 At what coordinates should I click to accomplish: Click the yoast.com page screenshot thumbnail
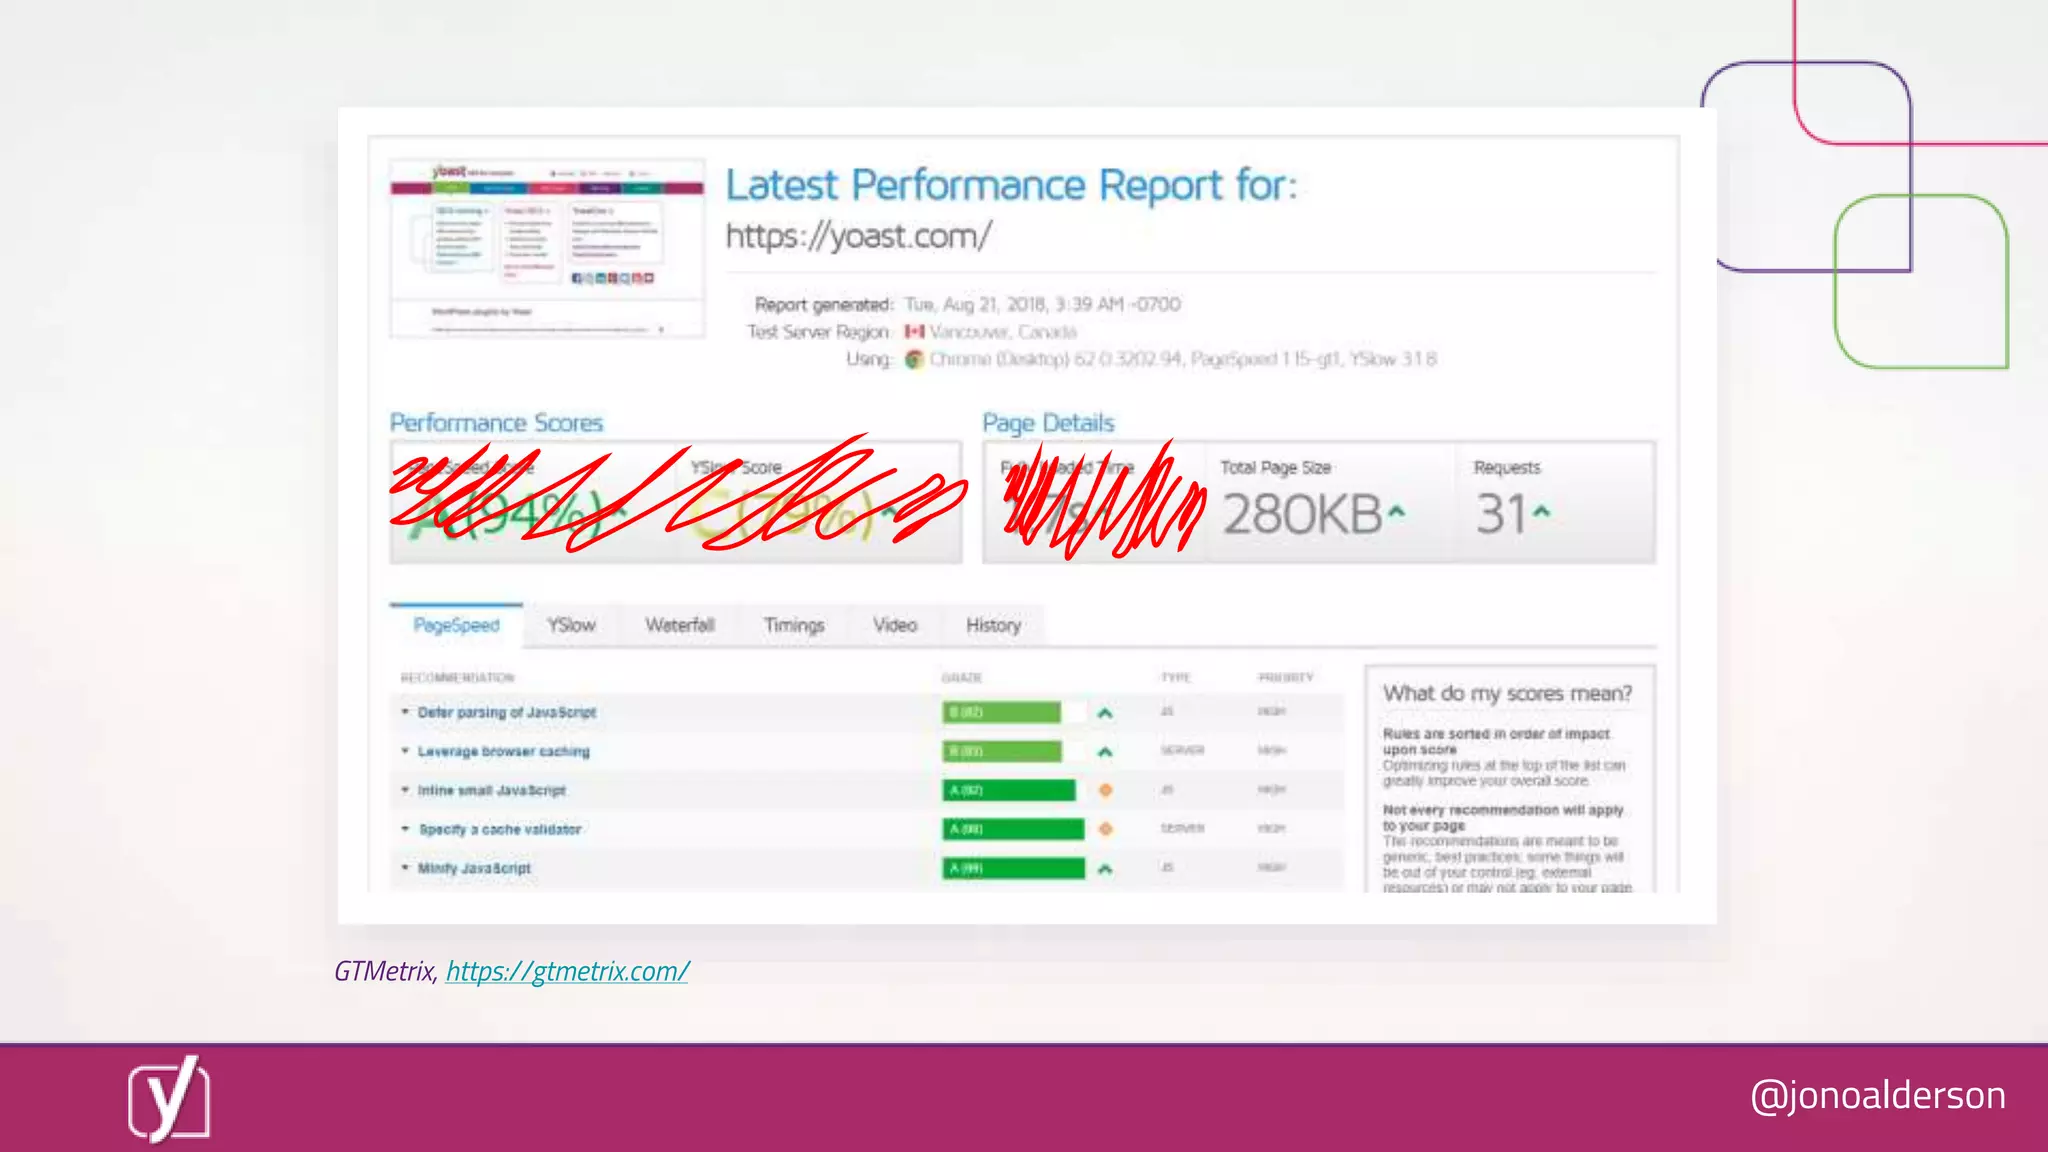tap(547, 248)
